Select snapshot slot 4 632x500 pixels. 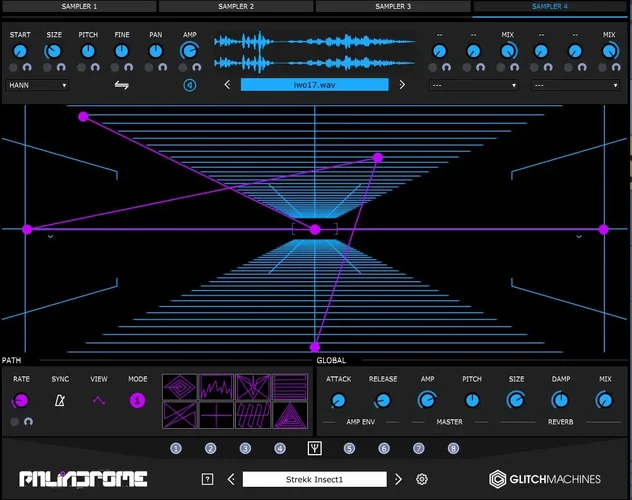(280, 448)
